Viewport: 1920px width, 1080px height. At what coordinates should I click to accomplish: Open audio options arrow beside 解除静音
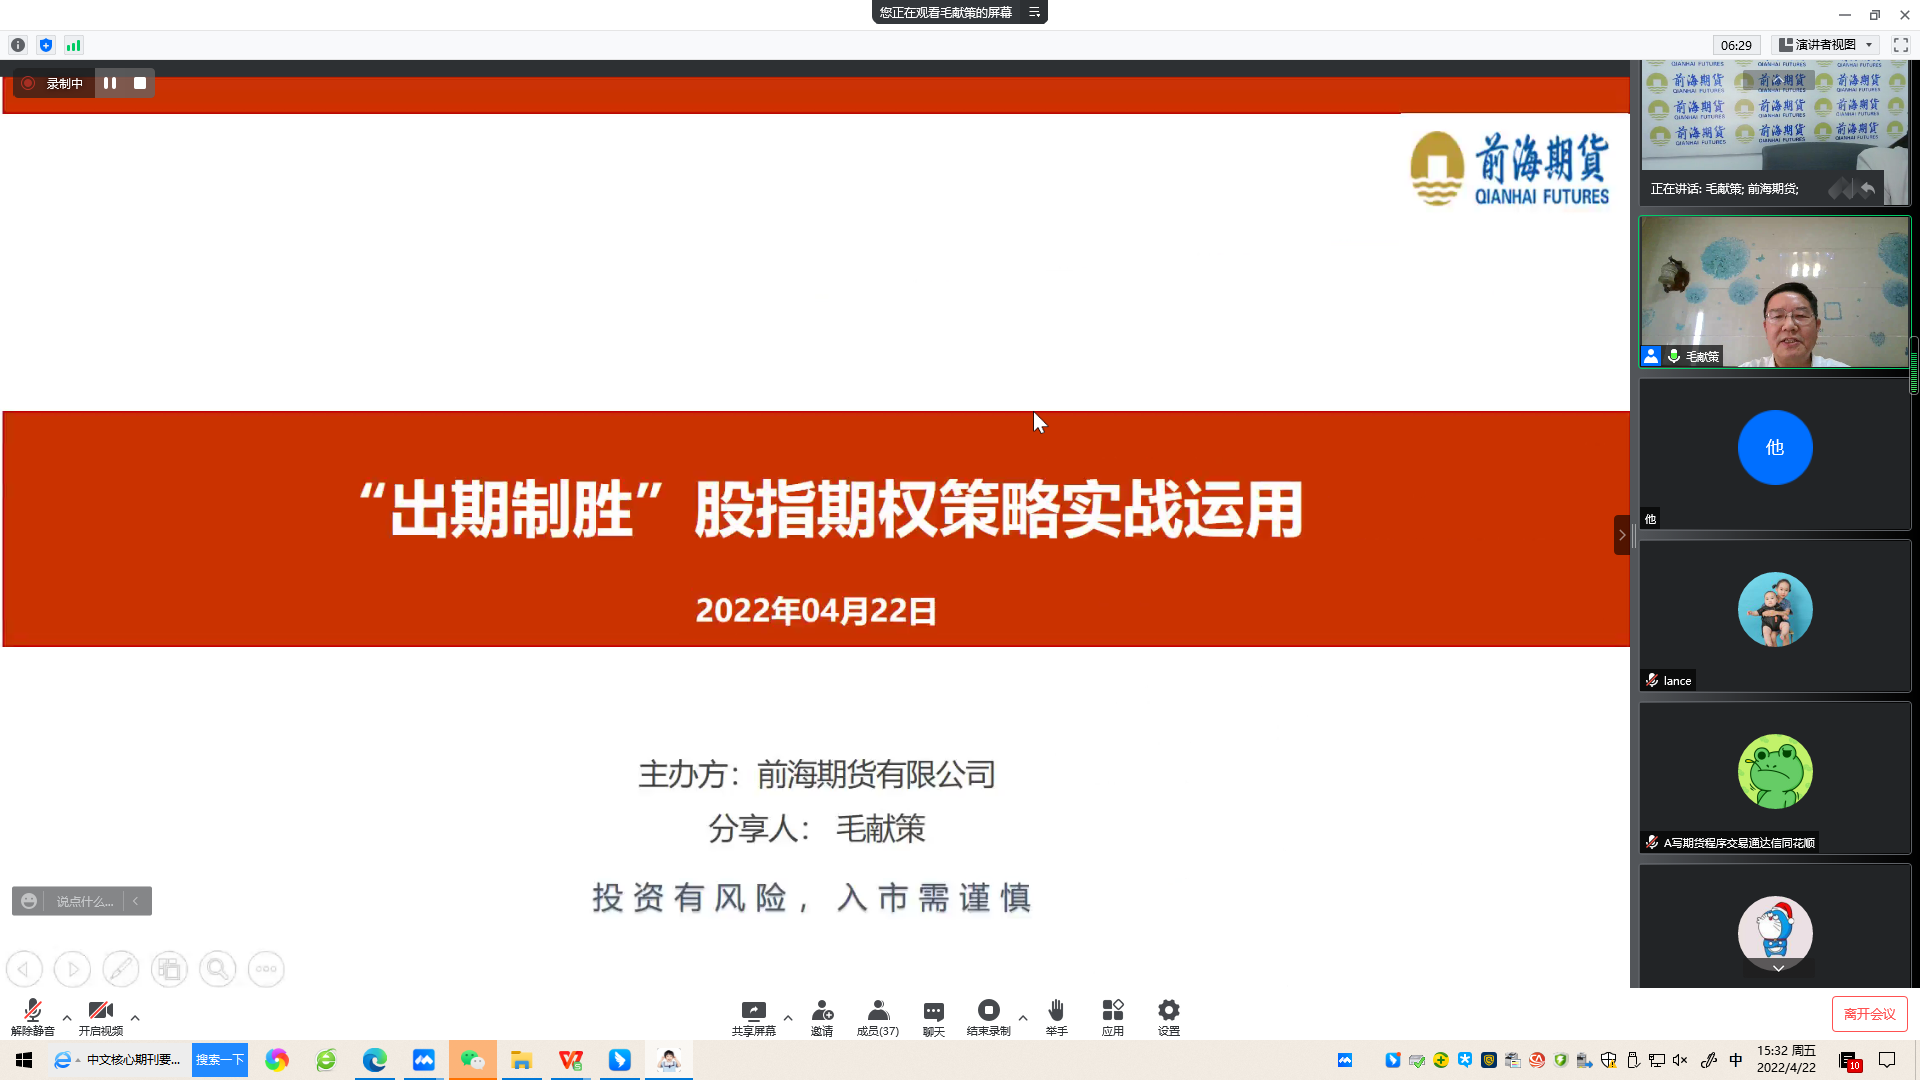(x=67, y=1018)
